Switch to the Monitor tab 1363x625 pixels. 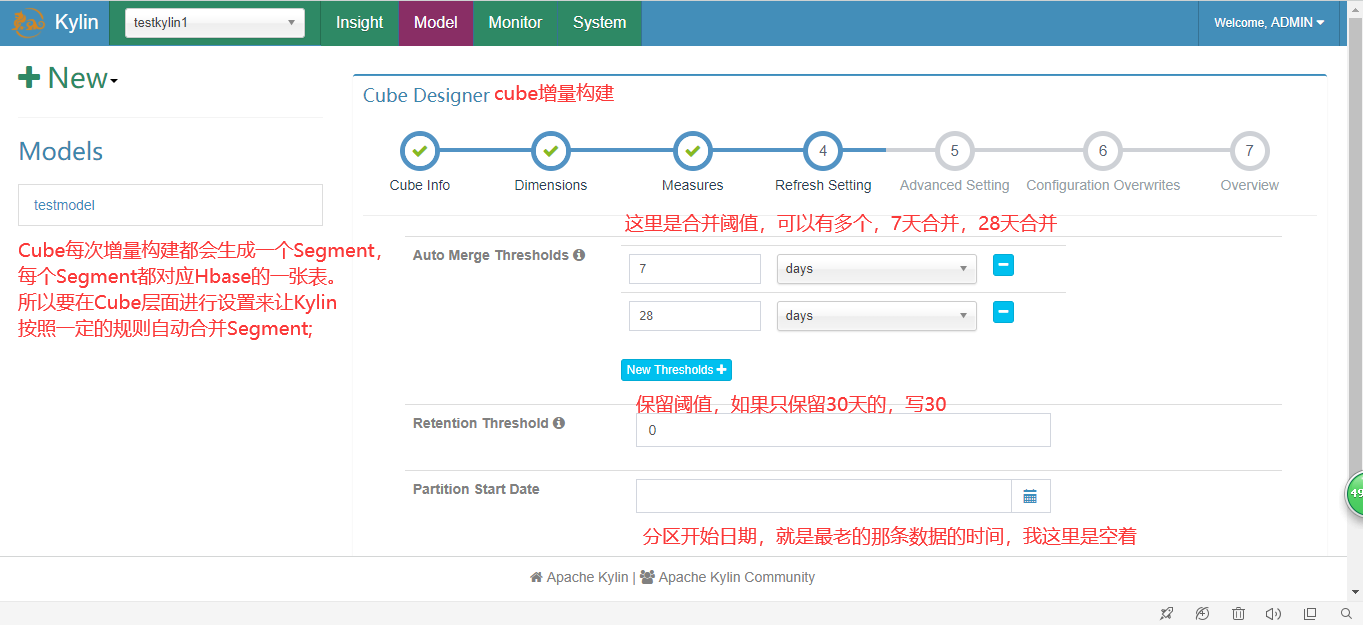[515, 22]
